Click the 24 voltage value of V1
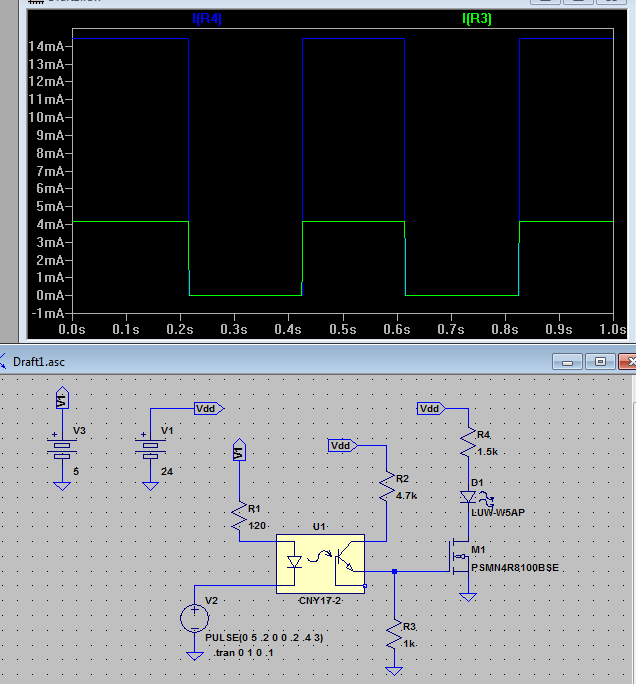Viewport: 636px width, 684px height. [167, 472]
